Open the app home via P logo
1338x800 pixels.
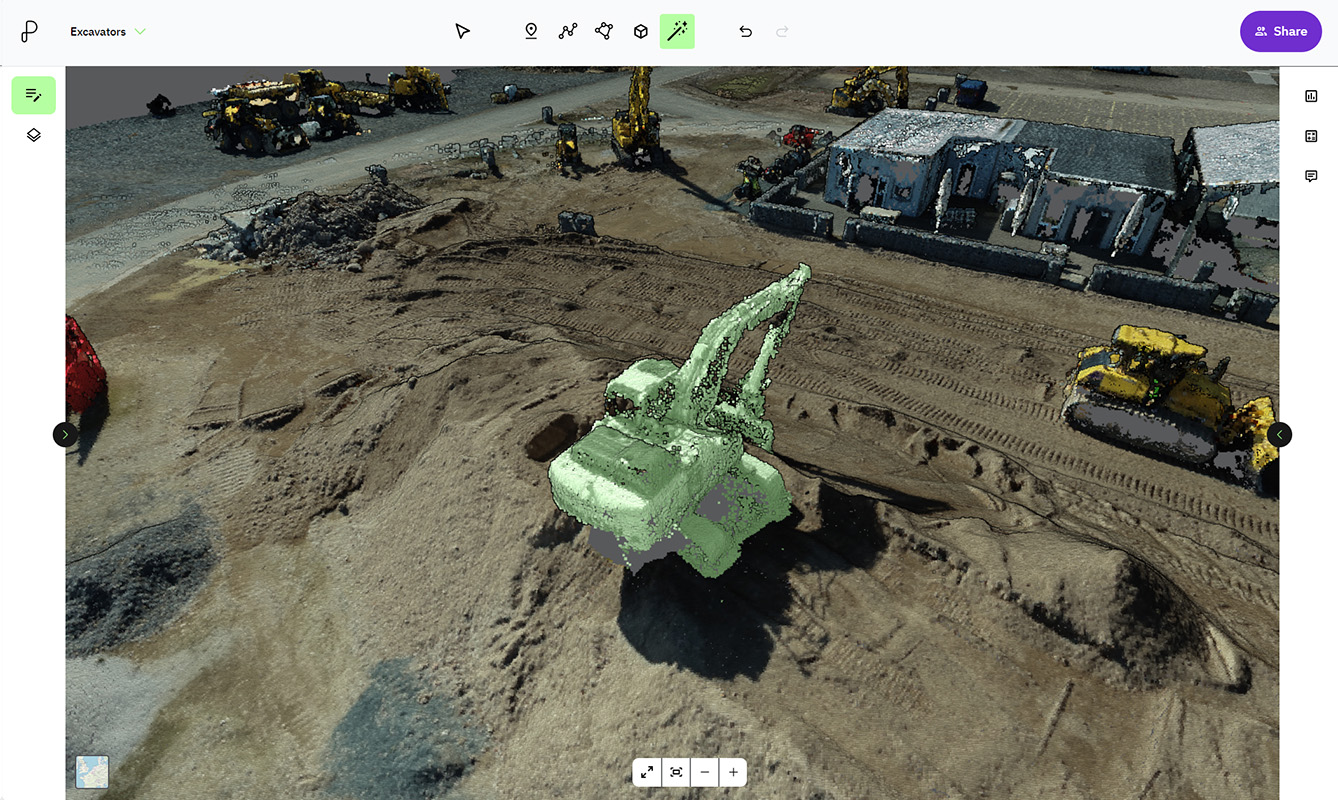click(x=28, y=31)
